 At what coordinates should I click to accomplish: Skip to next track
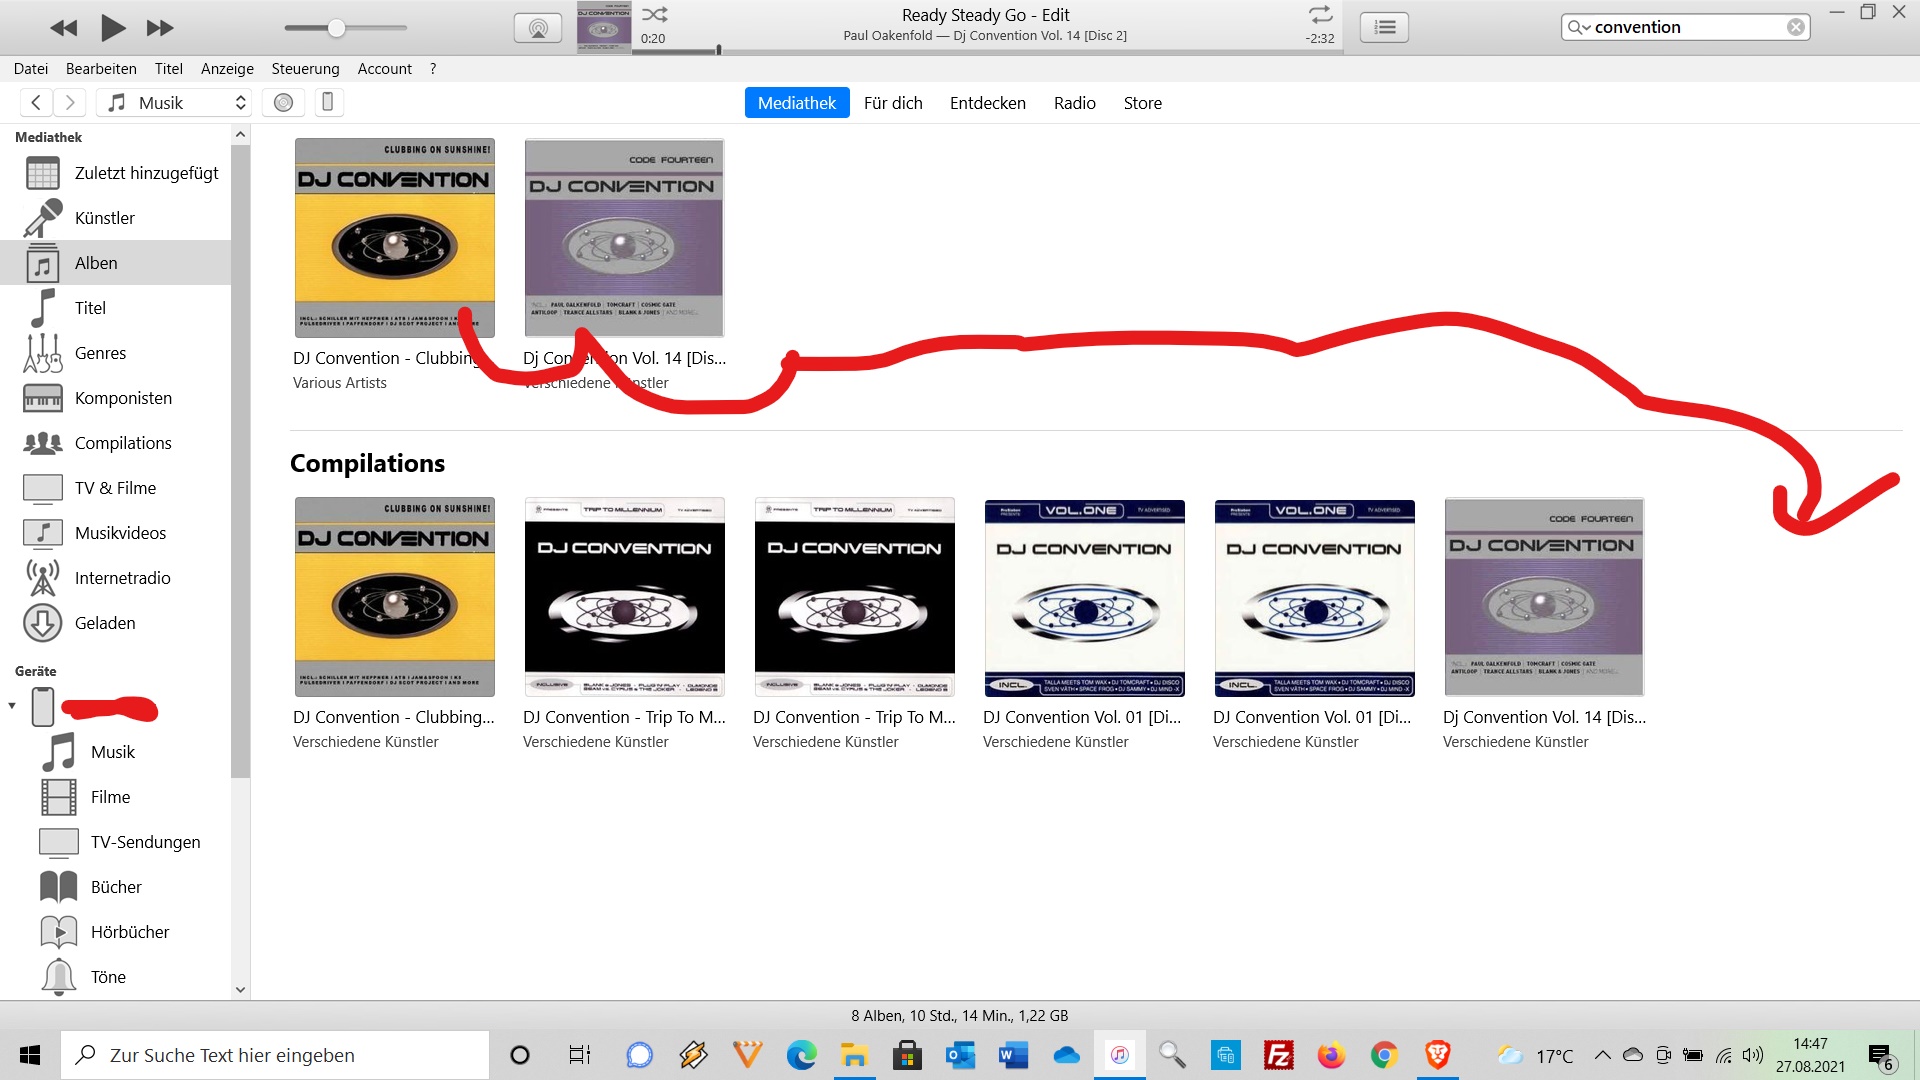tap(160, 28)
